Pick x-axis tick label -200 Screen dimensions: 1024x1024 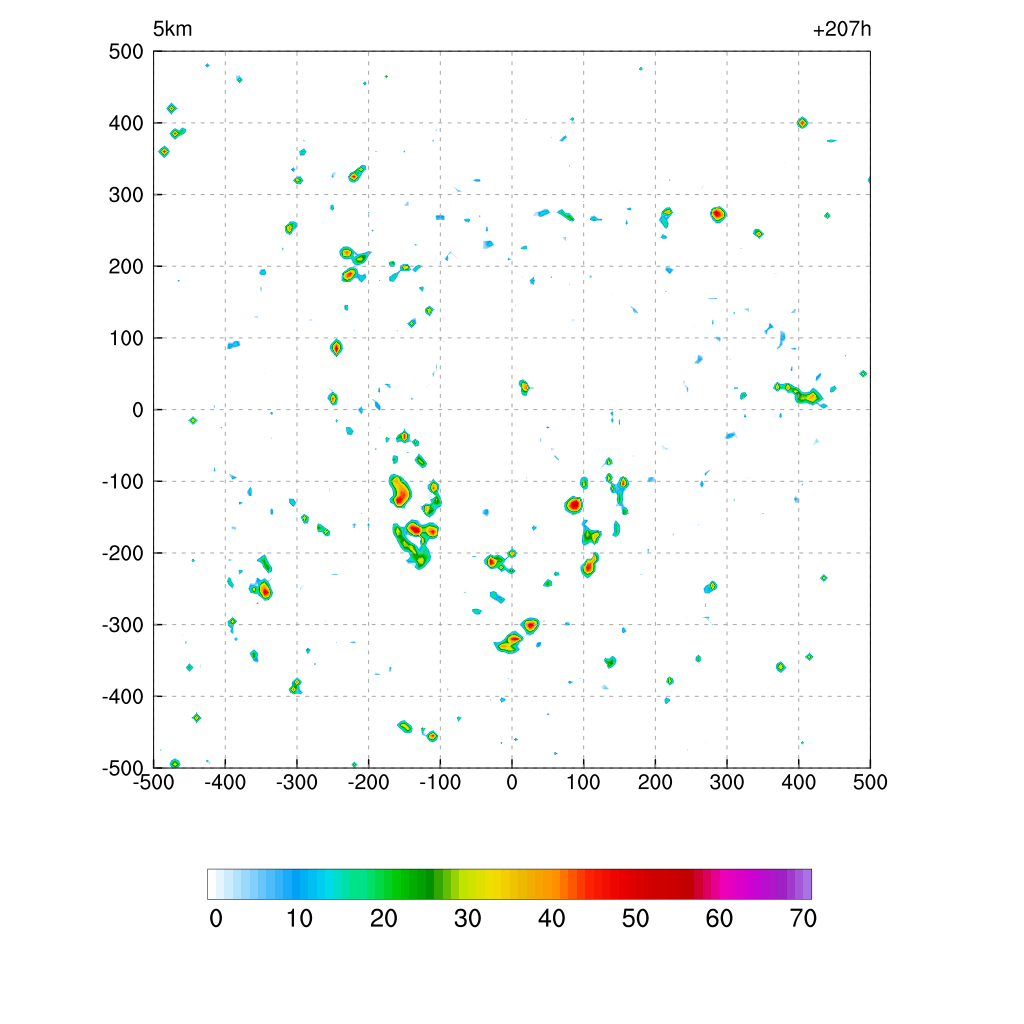[368, 782]
